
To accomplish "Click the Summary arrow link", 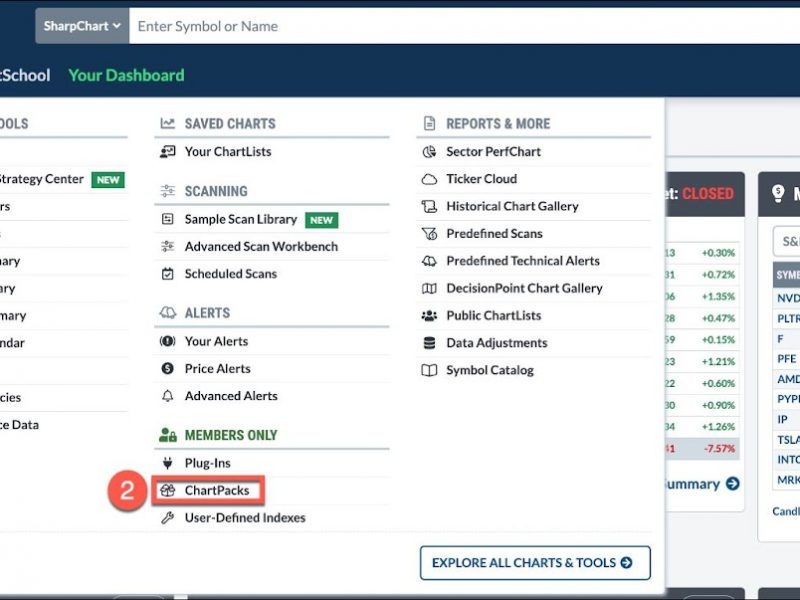I will 702,484.
